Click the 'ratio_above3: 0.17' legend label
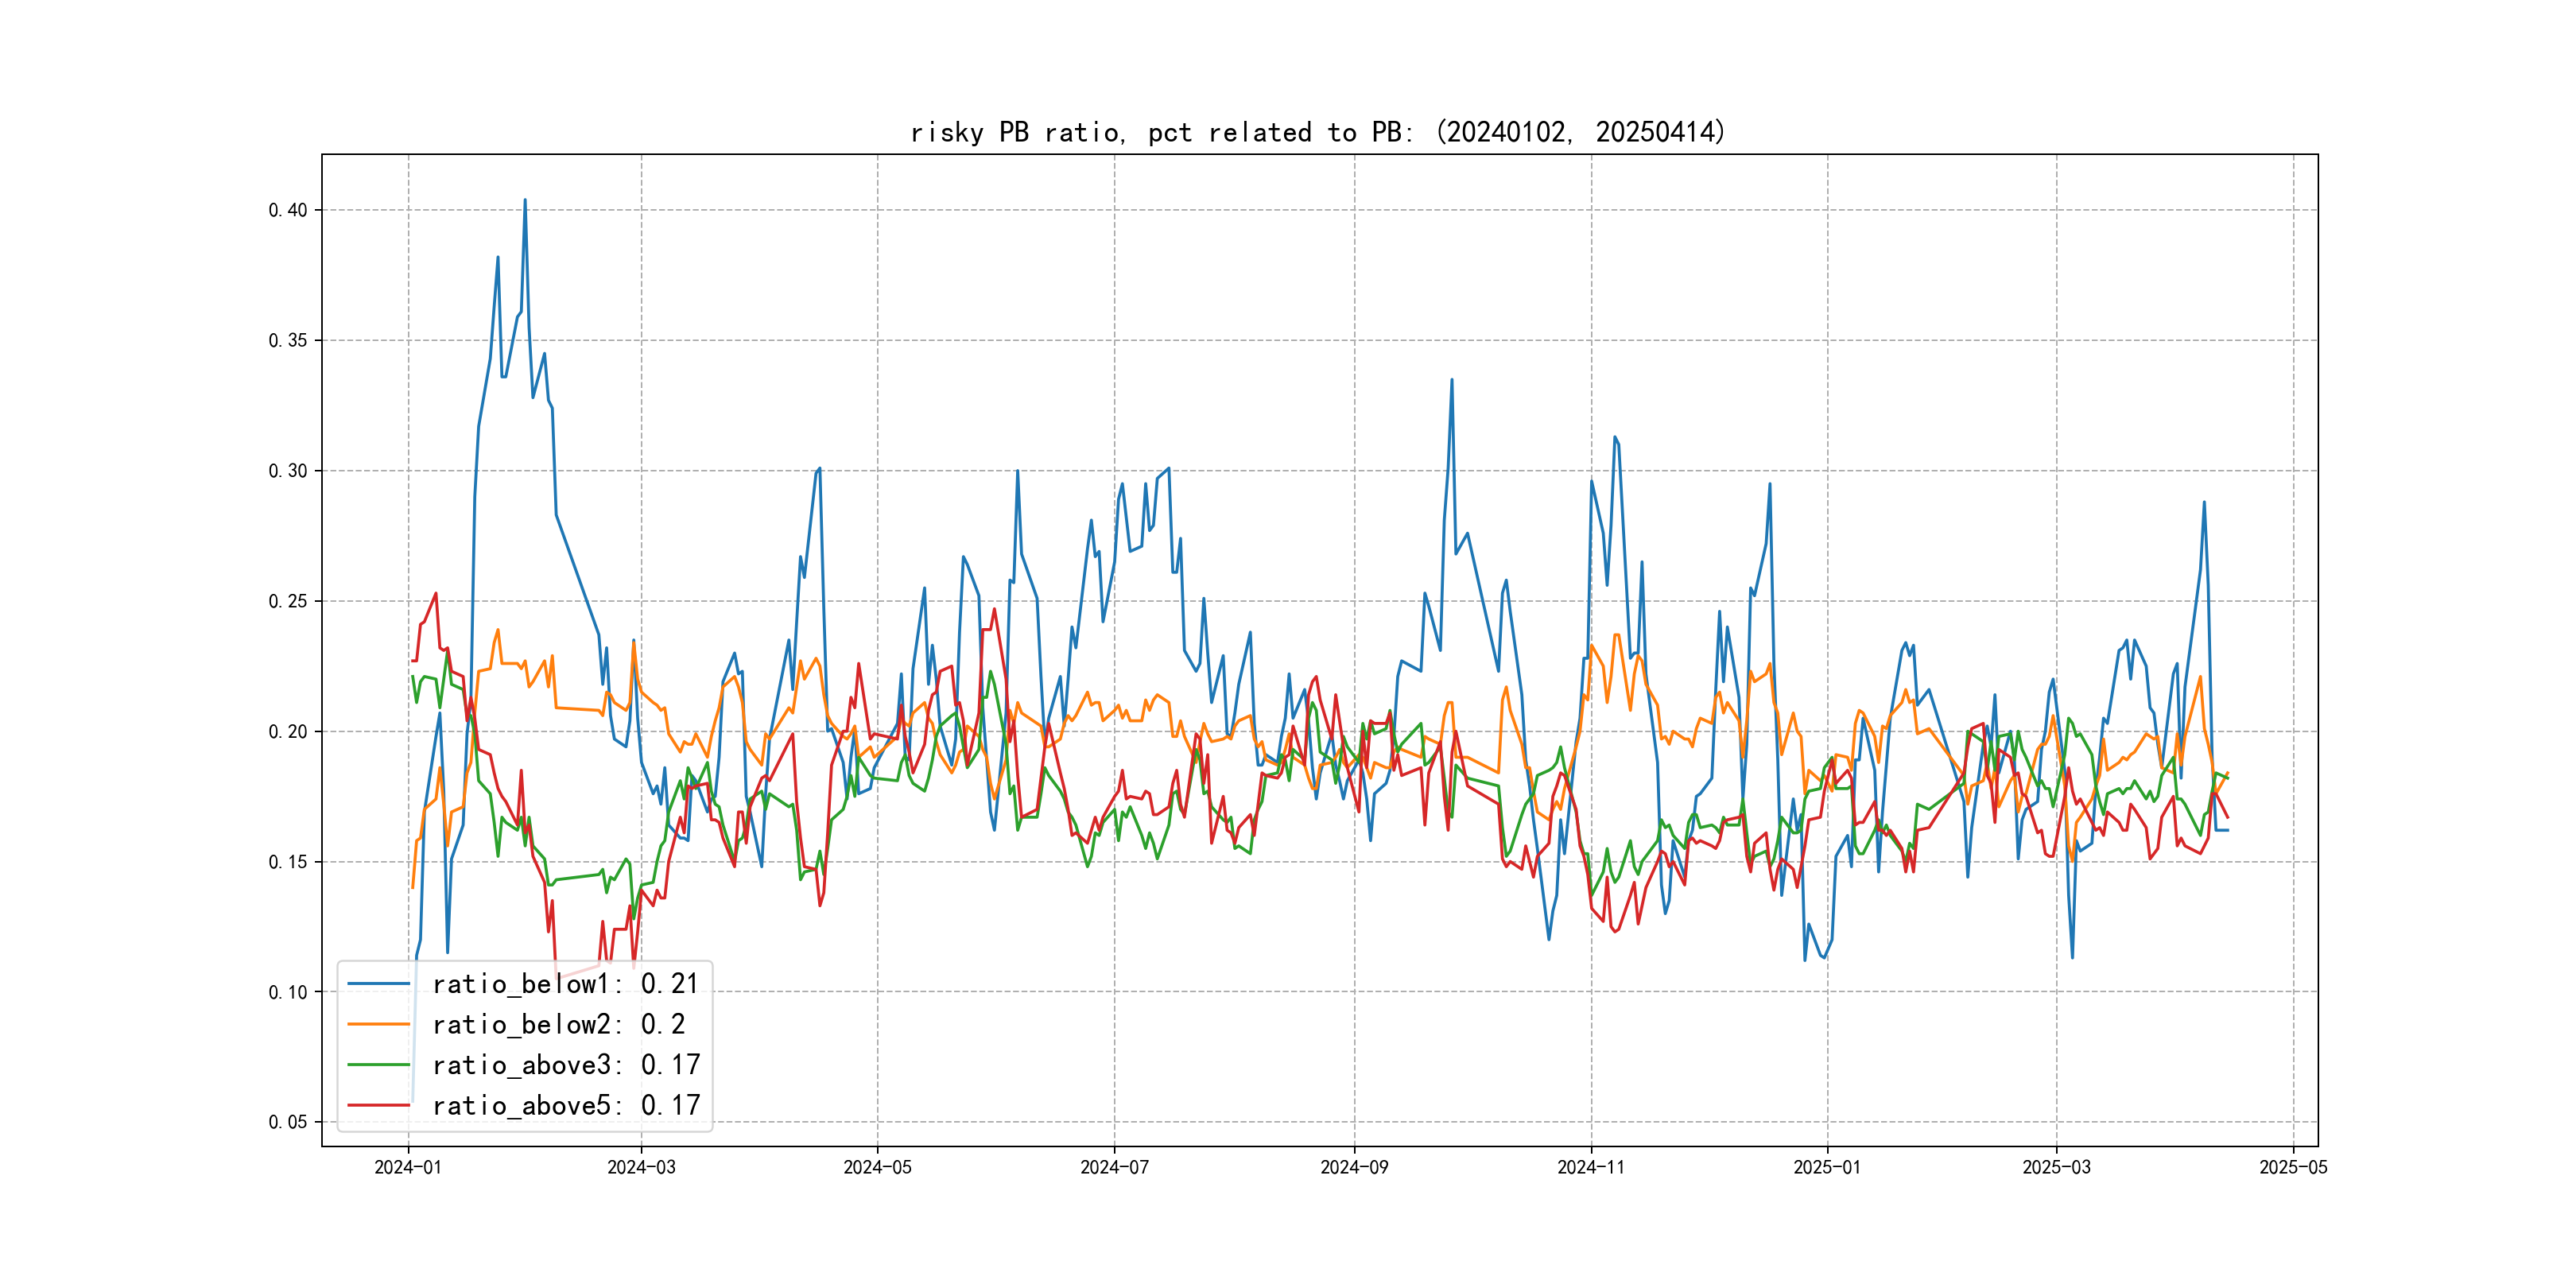Screen dimensions: 2576x1288 tap(565, 1065)
